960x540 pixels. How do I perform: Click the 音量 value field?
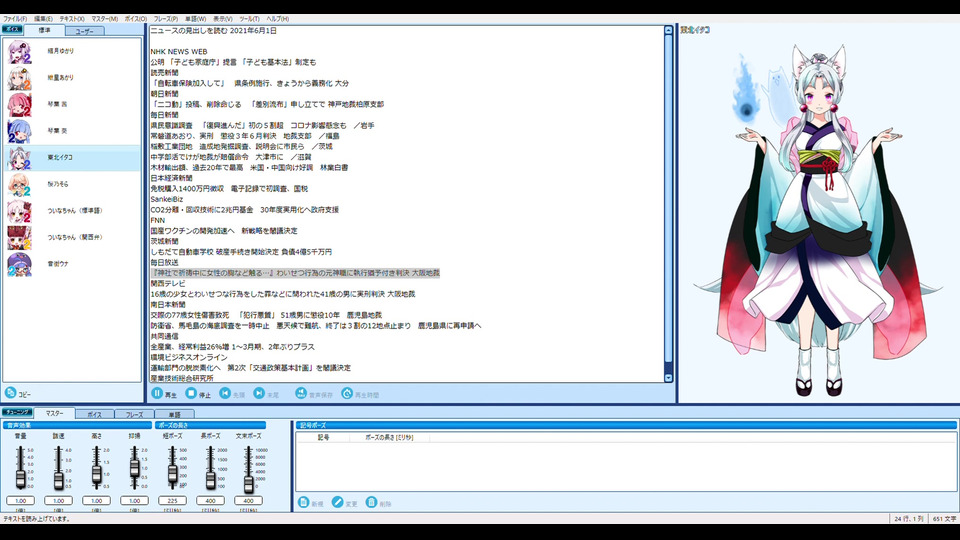tap(20, 500)
